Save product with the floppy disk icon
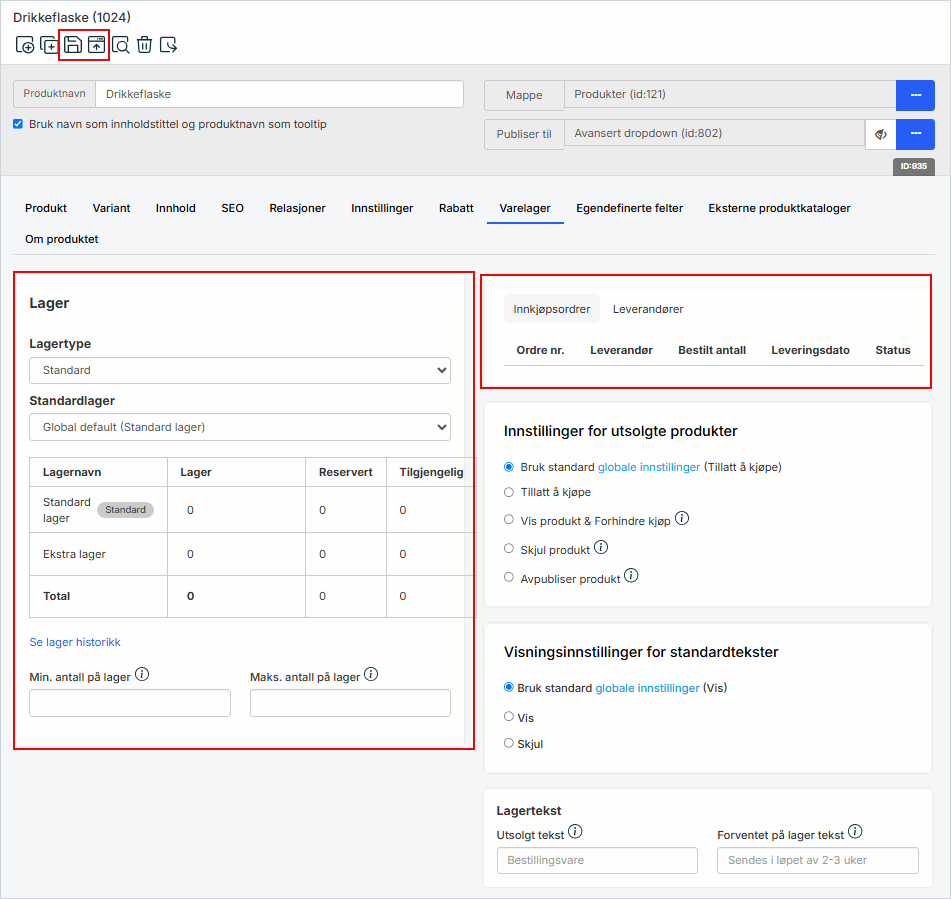Viewport: 951px width, 899px height. [73, 44]
